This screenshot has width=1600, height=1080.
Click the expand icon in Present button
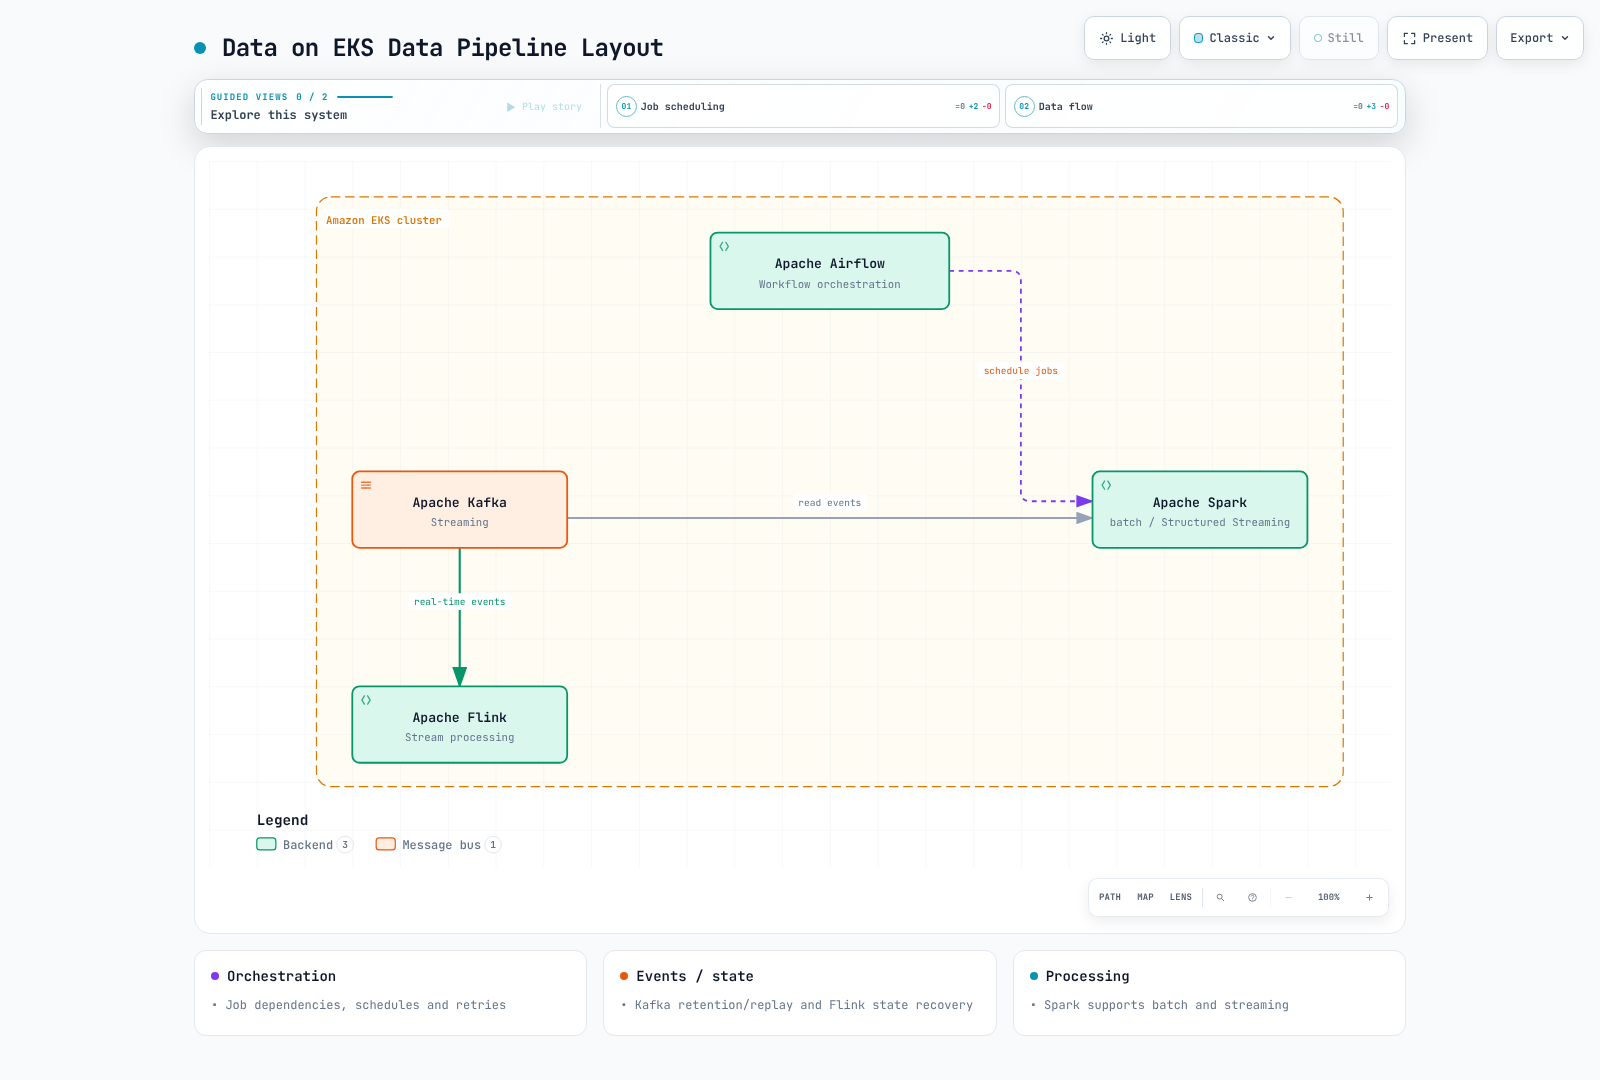click(x=1409, y=38)
